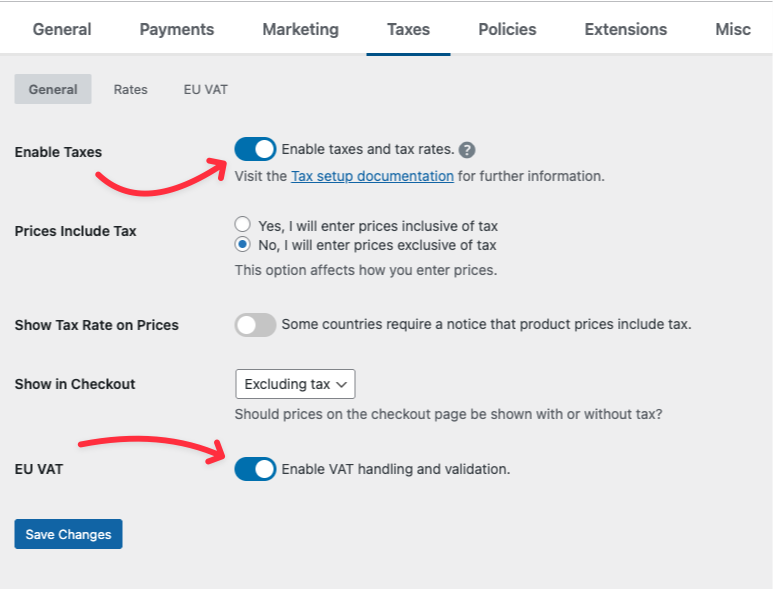The image size is (773, 589).
Task: Go to the Marketing tab
Action: (300, 29)
